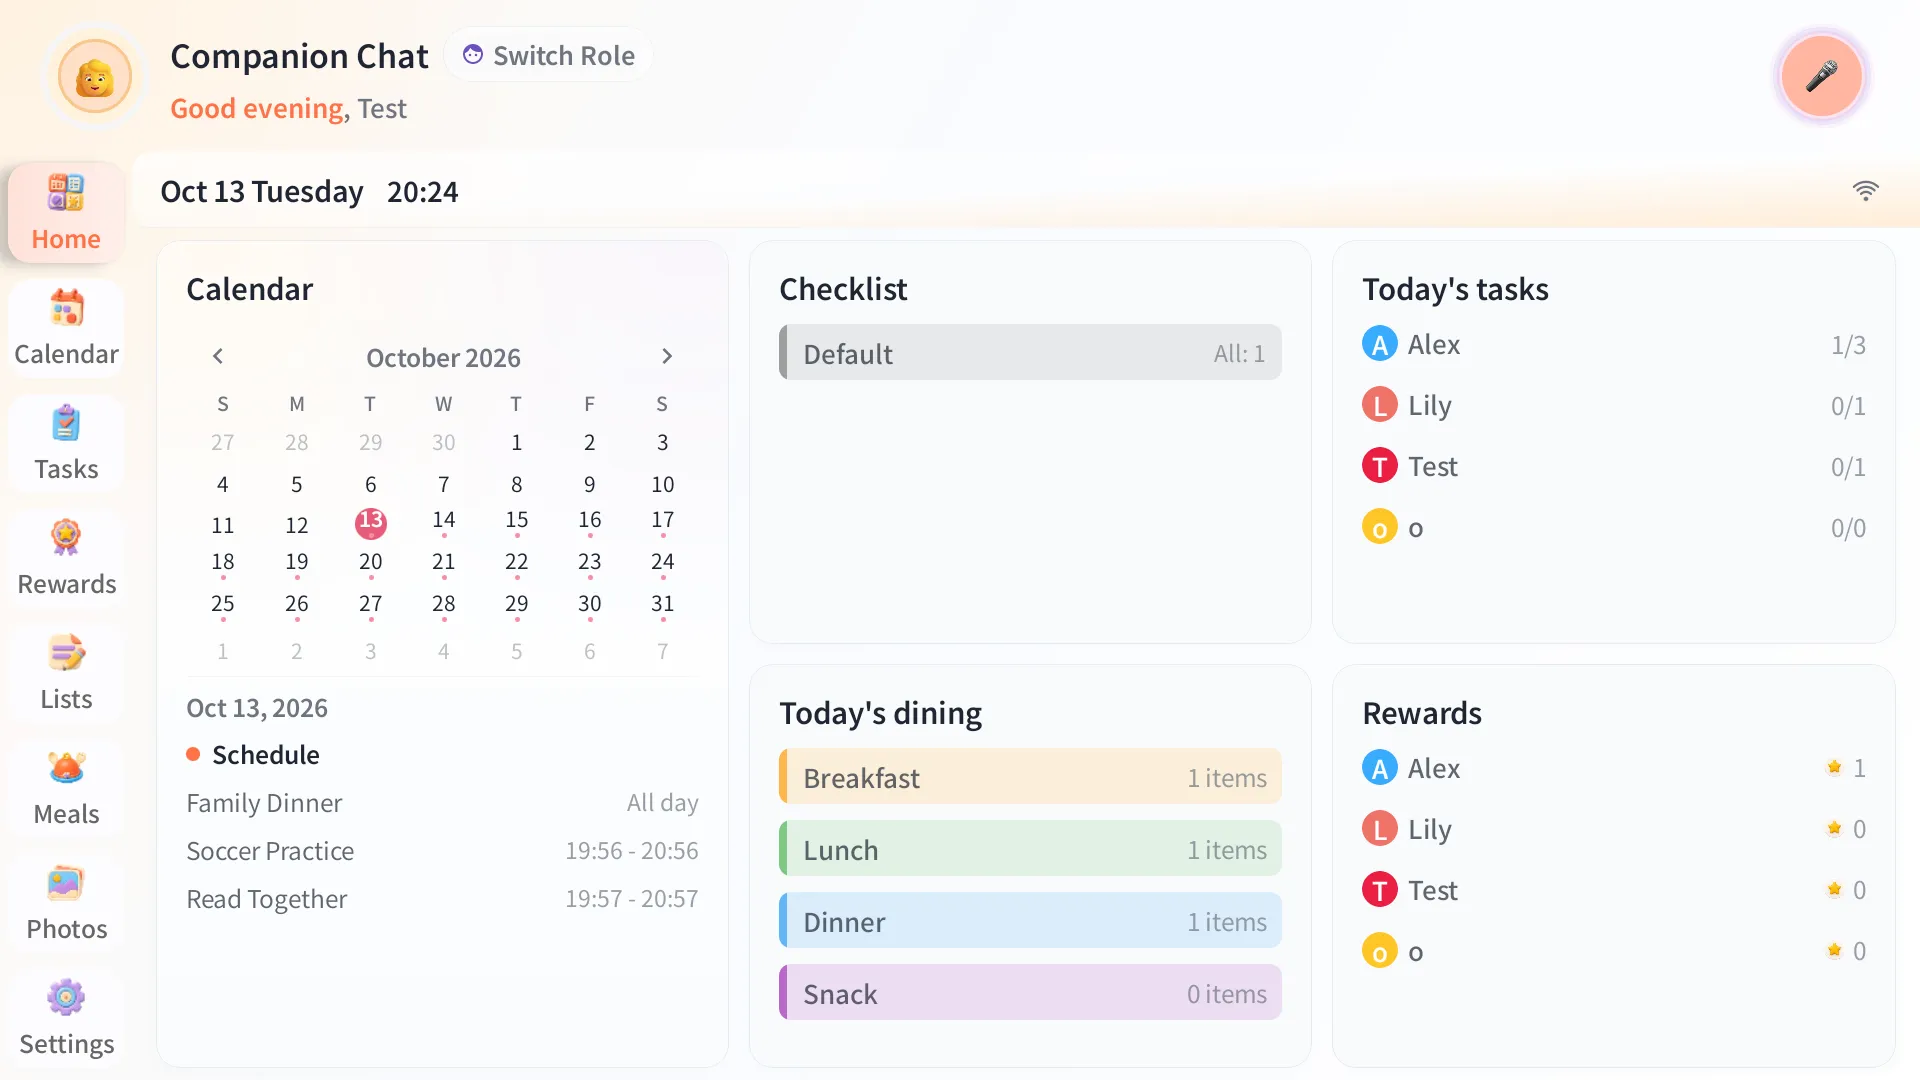Go to previous month in calendar
The image size is (1920, 1080).
218,356
